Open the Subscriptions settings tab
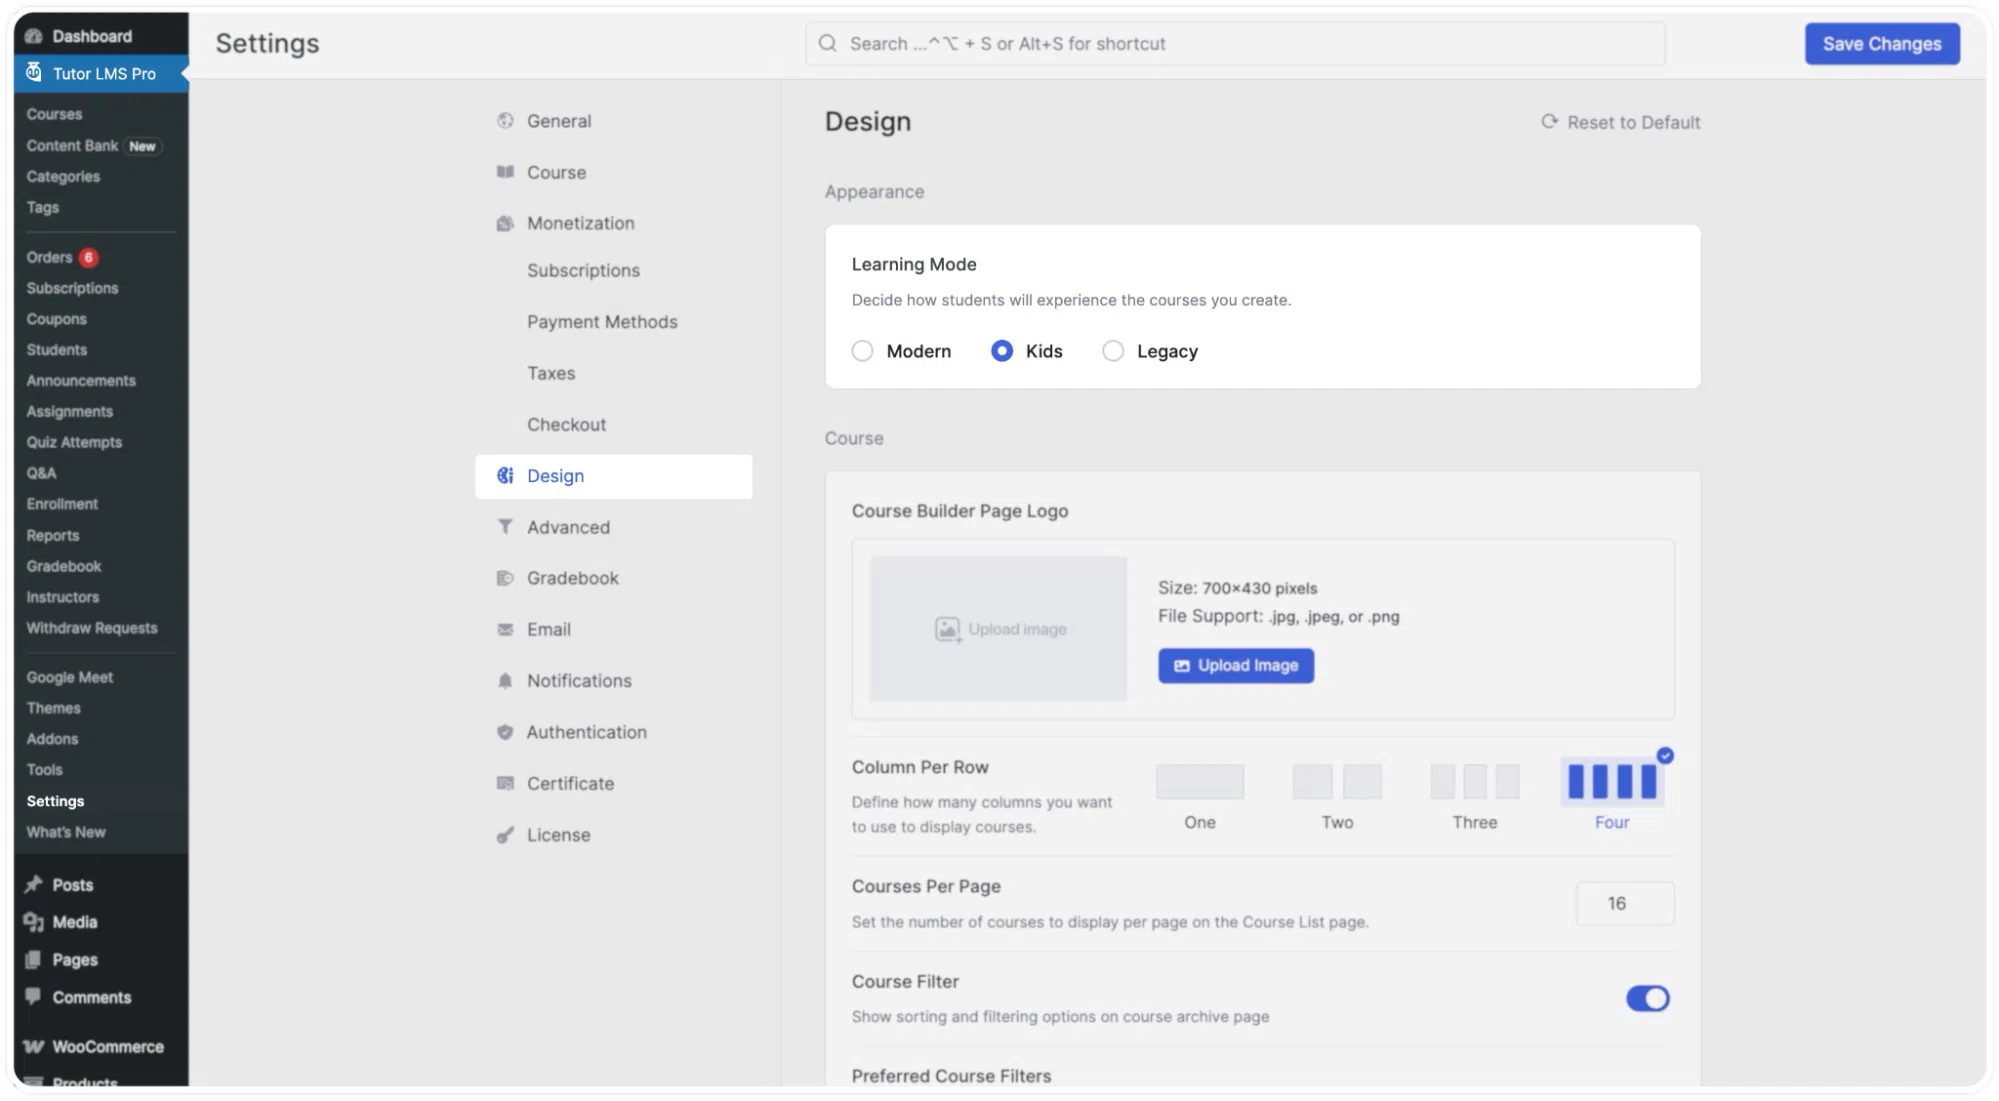Viewport: 1999px width, 1101px height. pyautogui.click(x=583, y=271)
